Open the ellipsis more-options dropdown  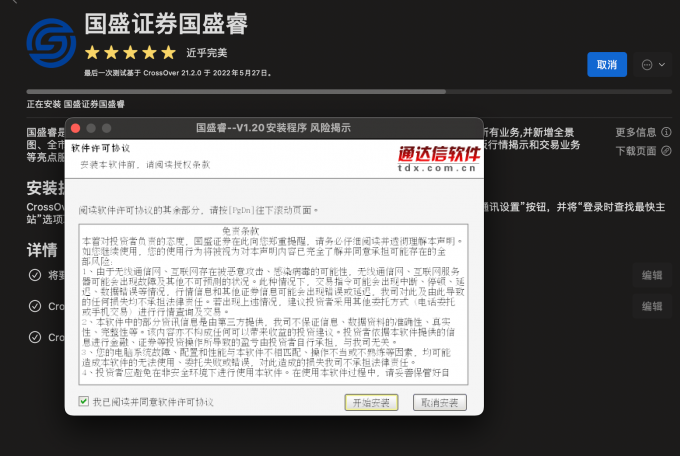point(653,65)
